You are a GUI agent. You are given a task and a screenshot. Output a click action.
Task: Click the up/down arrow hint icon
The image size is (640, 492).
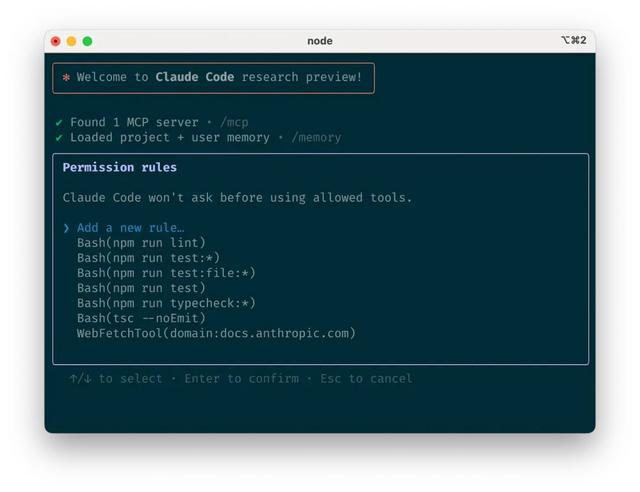pos(80,379)
